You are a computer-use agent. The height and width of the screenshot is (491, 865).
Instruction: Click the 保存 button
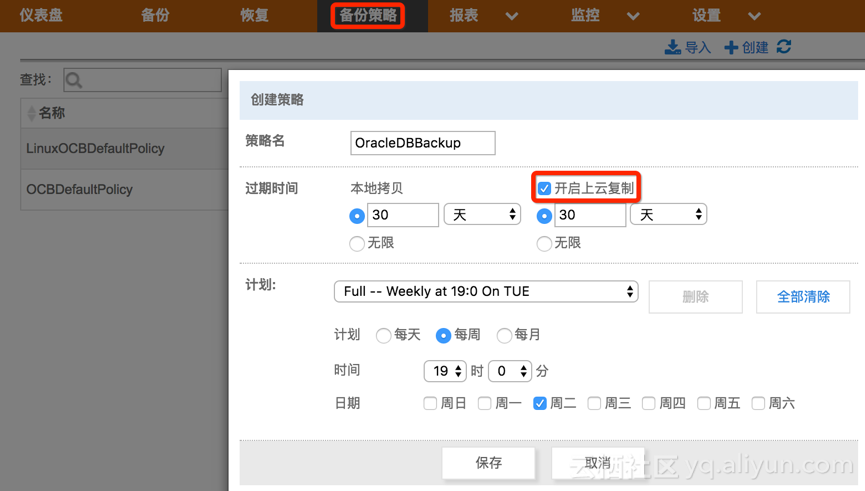[x=489, y=463]
